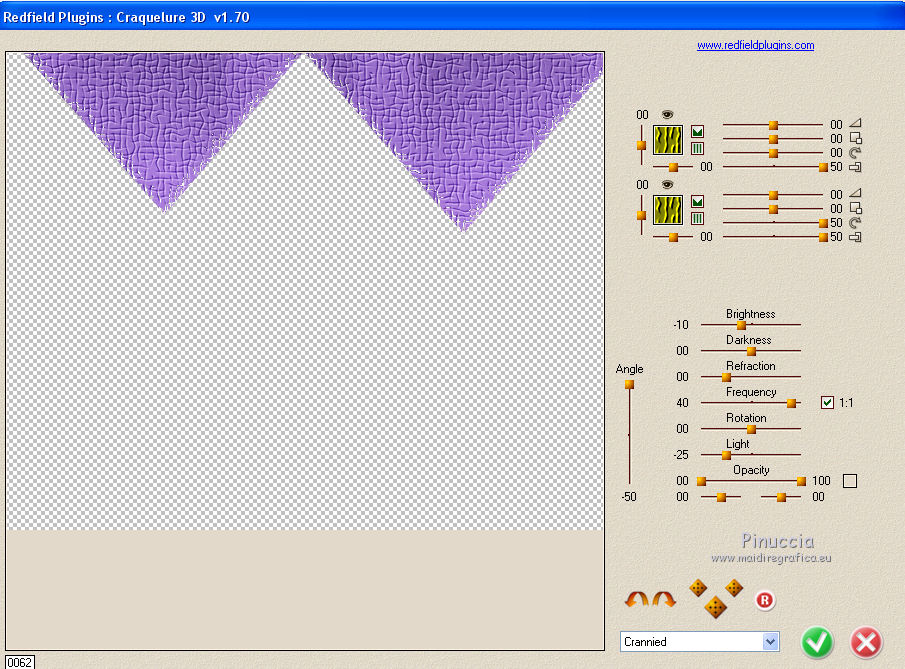
Task: Click the lower layer triangle slope icon
Action: pyautogui.click(x=855, y=193)
